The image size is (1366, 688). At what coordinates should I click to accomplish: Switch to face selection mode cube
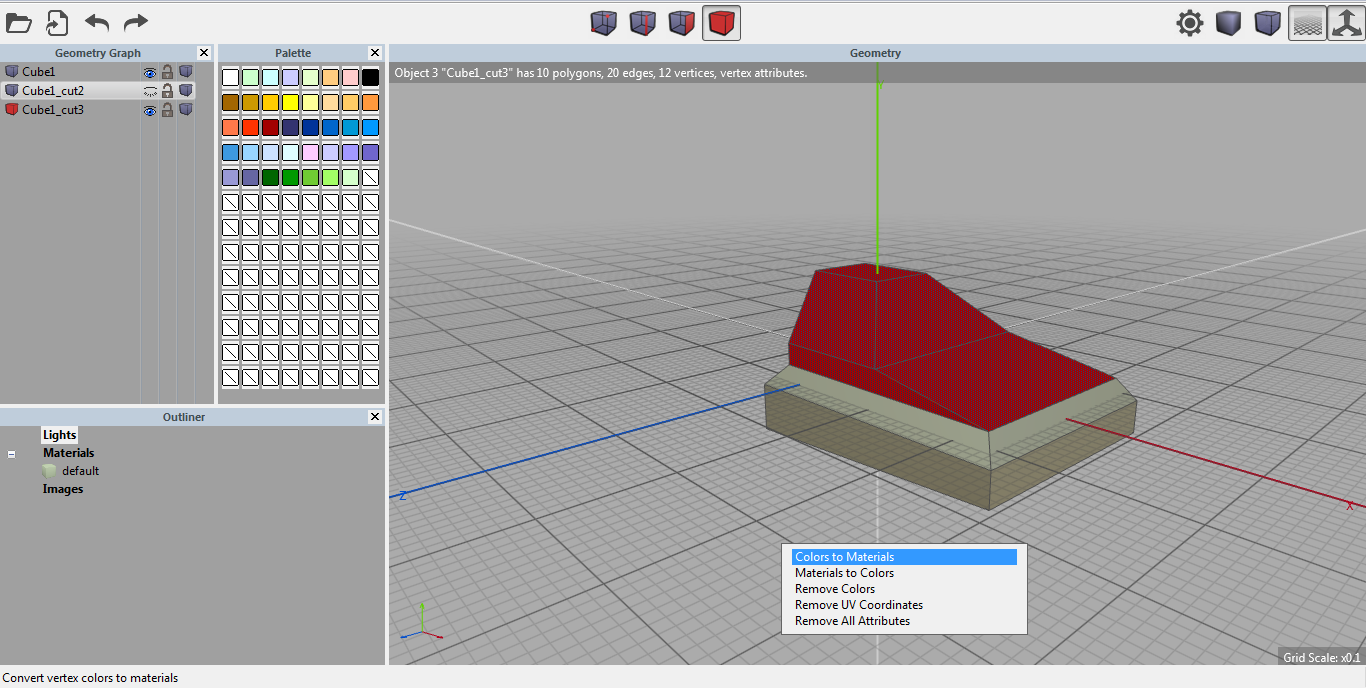coord(681,22)
